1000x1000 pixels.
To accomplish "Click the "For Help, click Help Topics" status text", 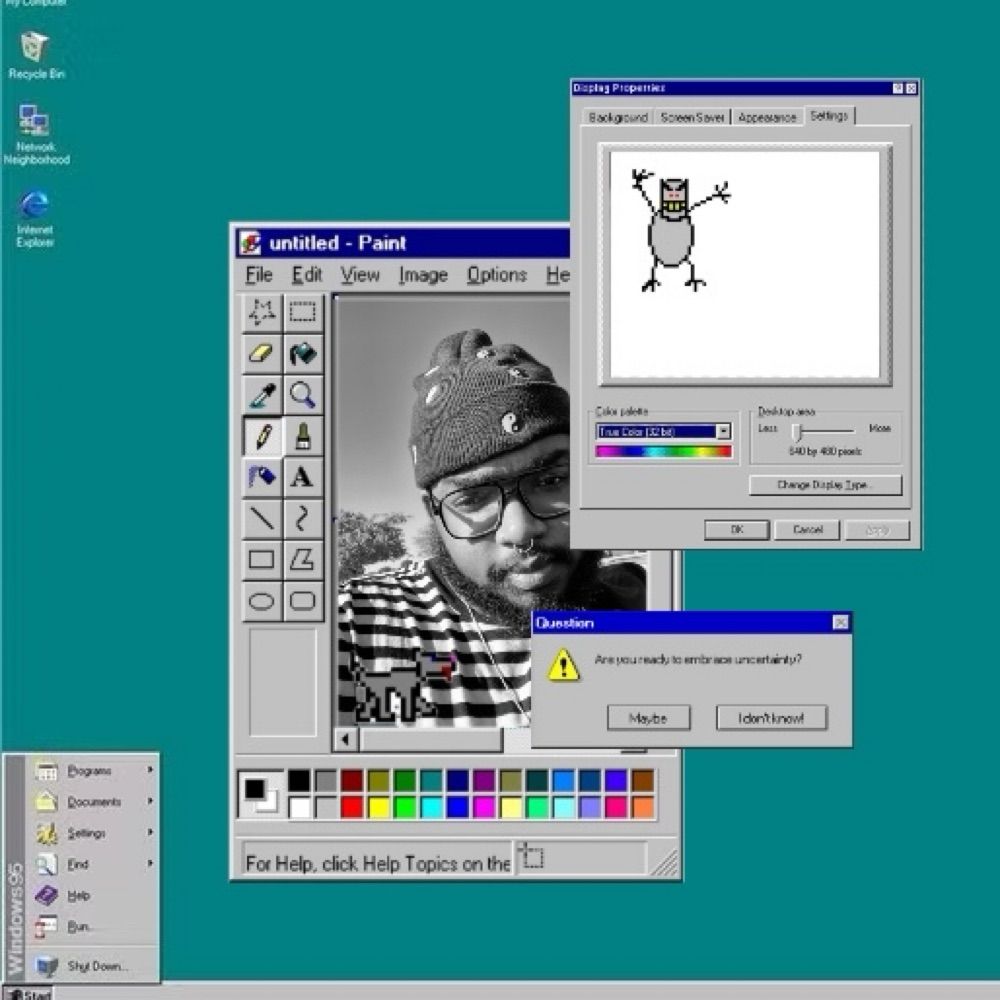I will [378, 864].
